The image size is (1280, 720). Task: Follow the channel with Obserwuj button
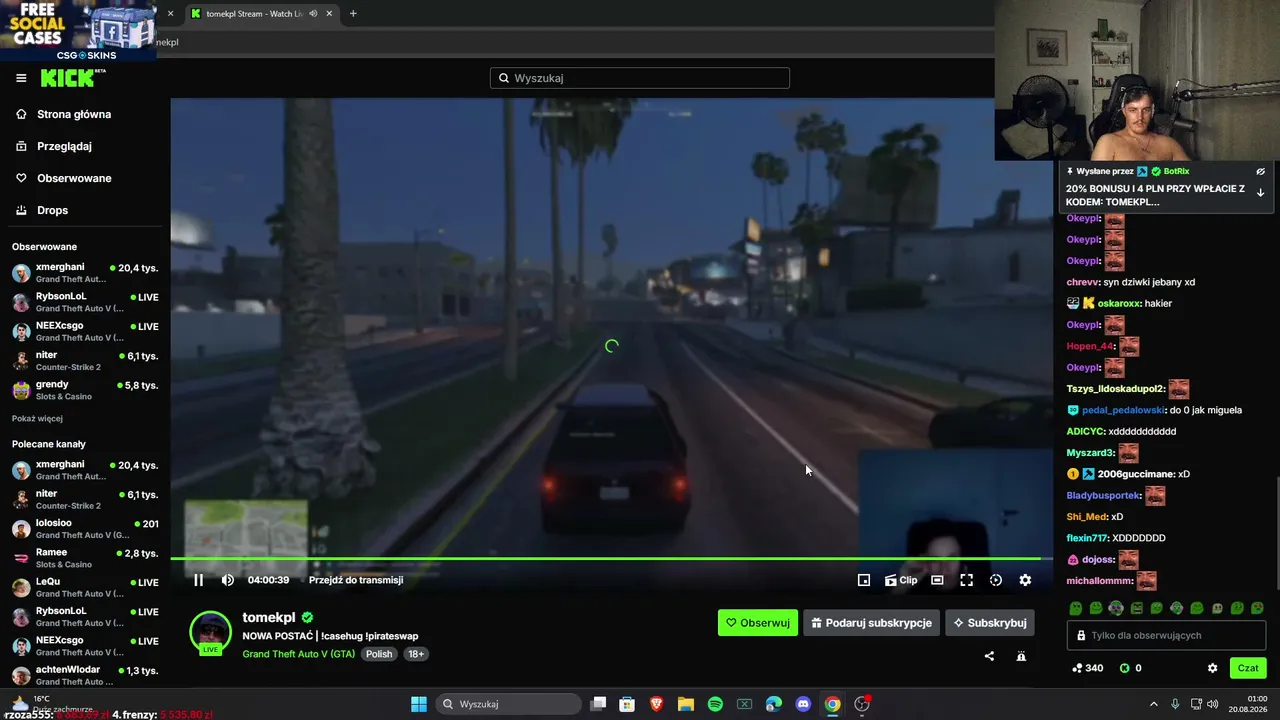758,623
